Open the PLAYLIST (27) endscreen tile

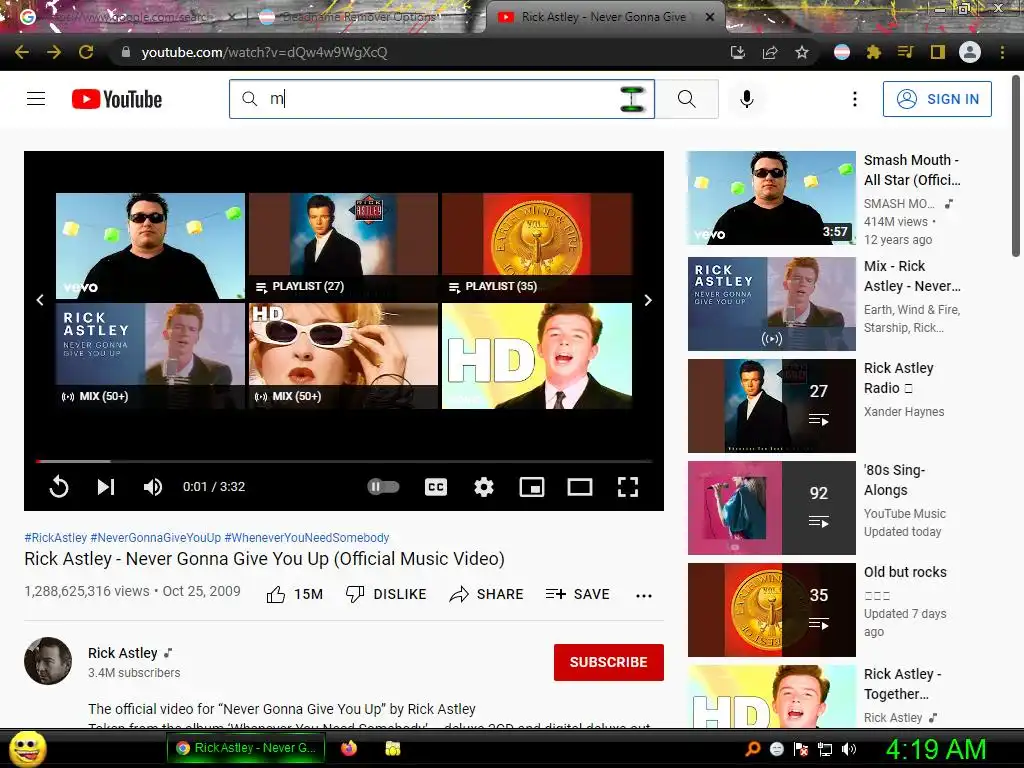[344, 246]
